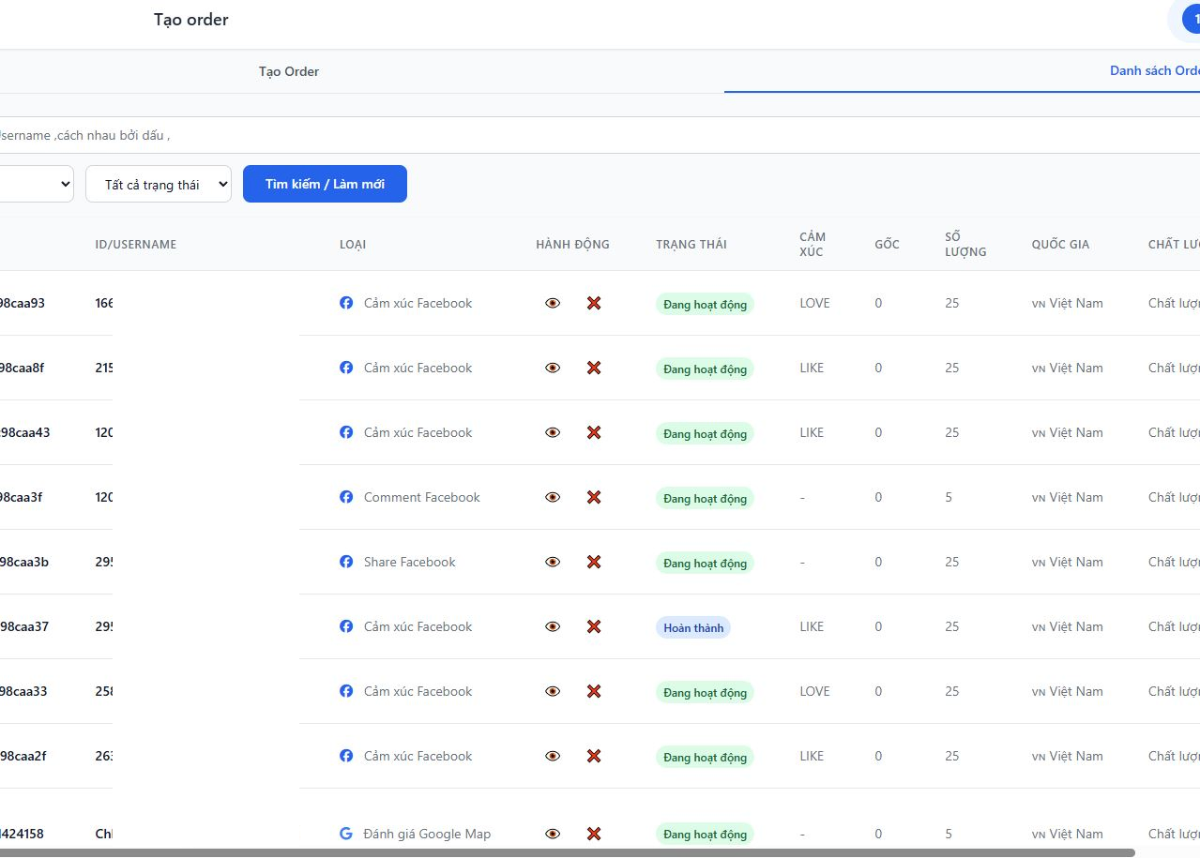Cancel the Comment Facebook order red X
Viewport: 1200px width, 858px height.
click(594, 497)
